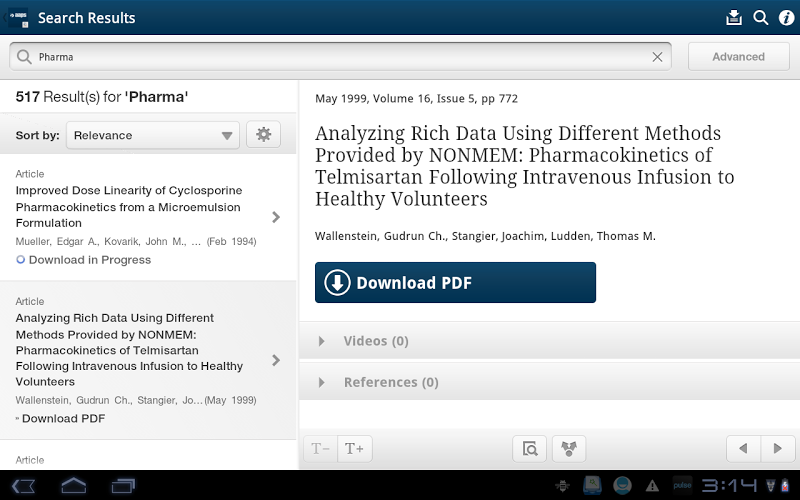The width and height of the screenshot is (800, 500).
Task: Tap Mueller, Edgar A. authors line
Action: [136, 241]
